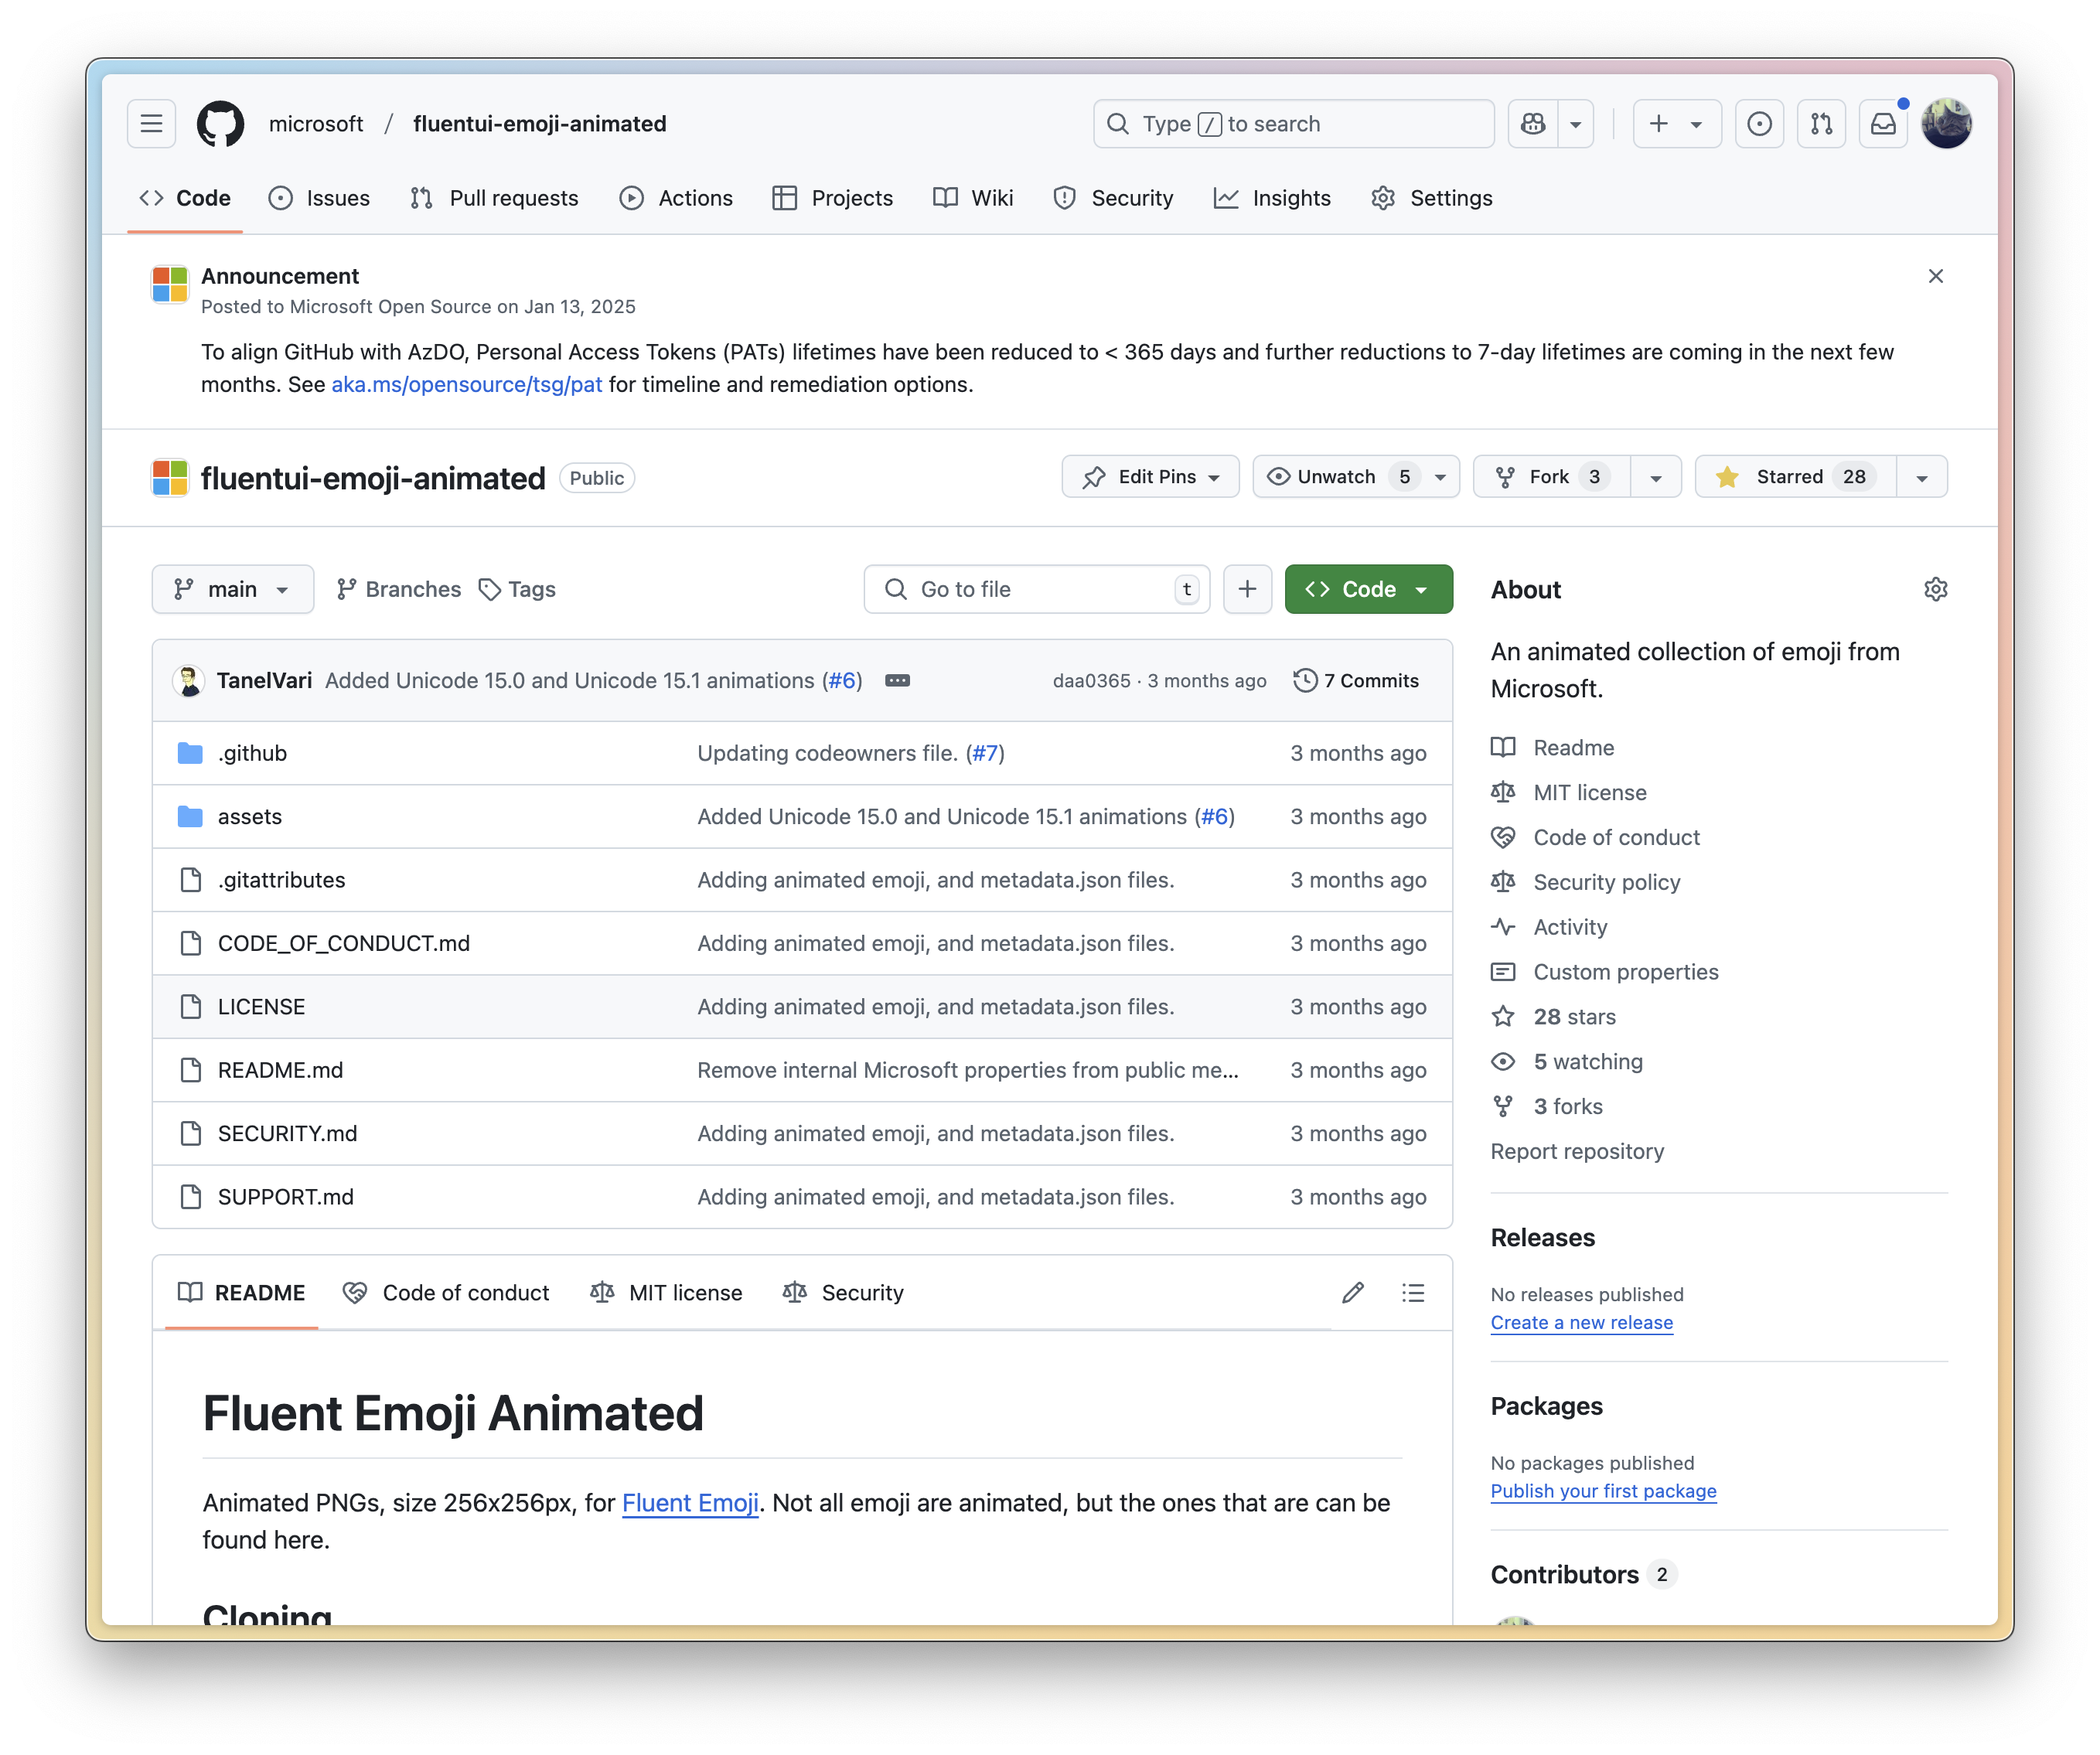Viewport: 2100px width, 1755px height.
Task: Open the main branch selector
Action: tap(232, 589)
